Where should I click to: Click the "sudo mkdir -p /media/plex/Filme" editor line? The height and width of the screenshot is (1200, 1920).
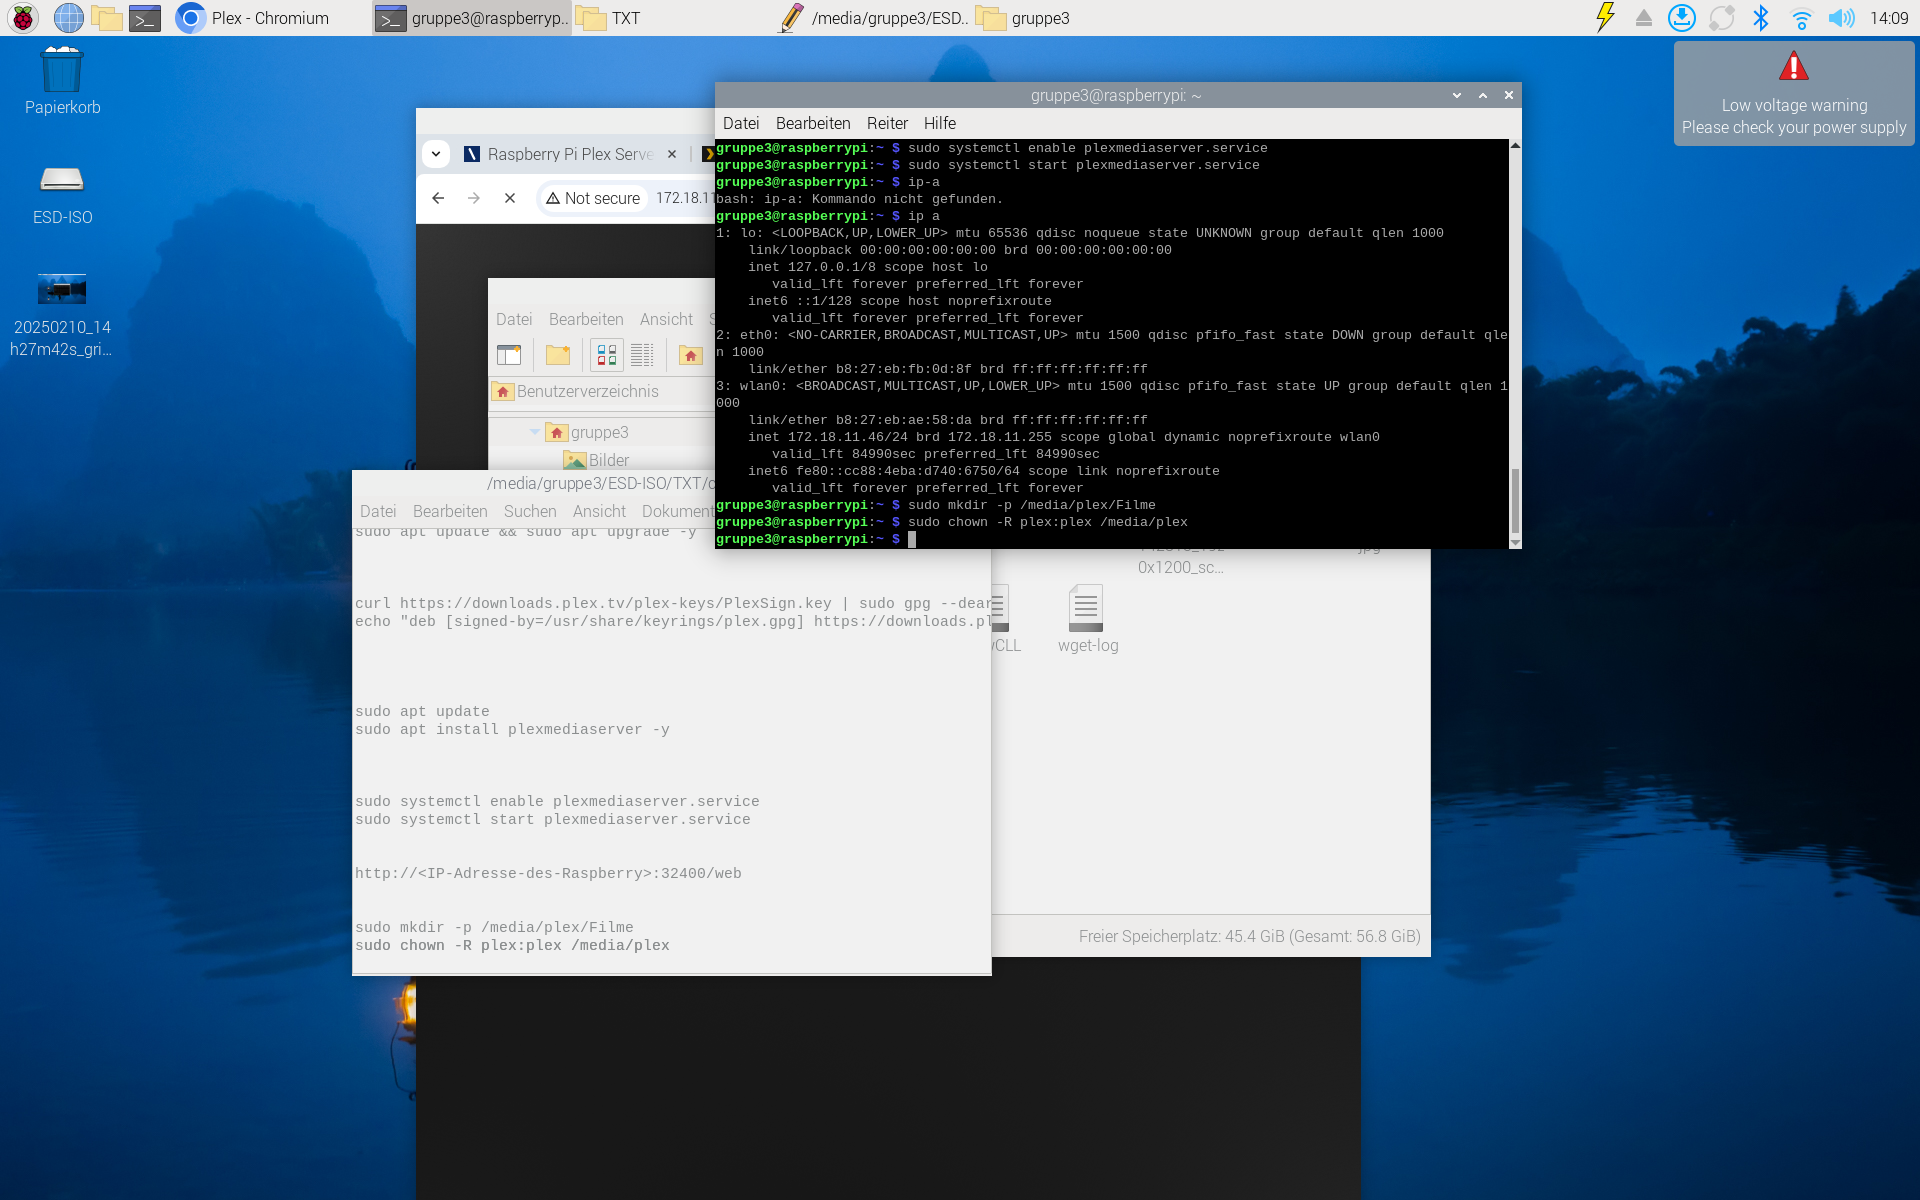pyautogui.click(x=494, y=928)
